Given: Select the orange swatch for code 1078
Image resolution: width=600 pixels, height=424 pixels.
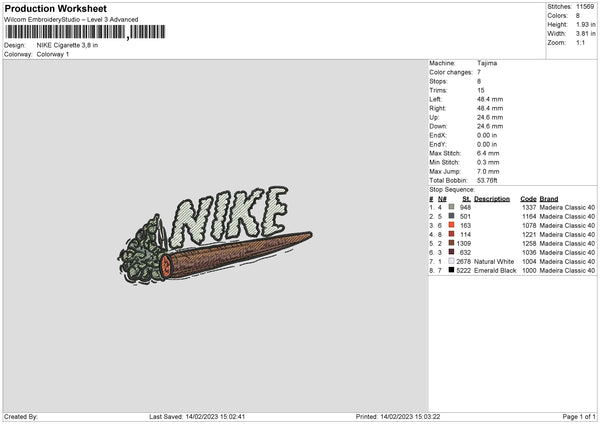Looking at the screenshot, I should [x=452, y=225].
